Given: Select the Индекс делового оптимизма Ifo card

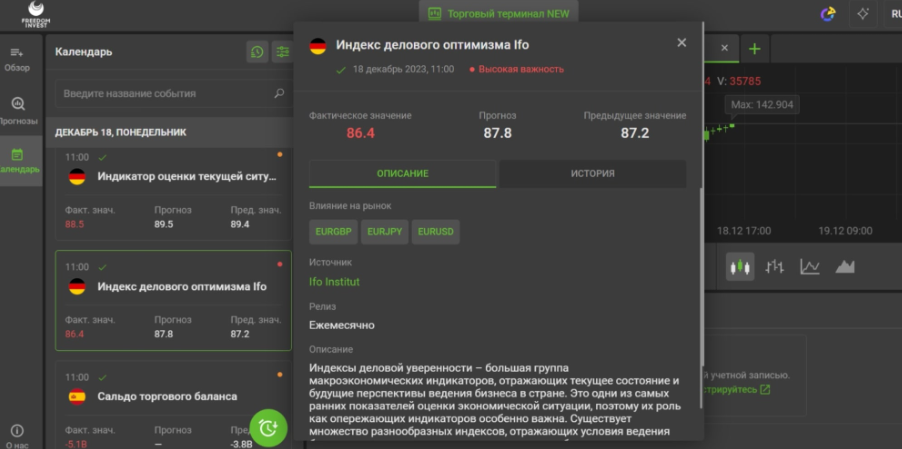Looking at the screenshot, I should (173, 300).
